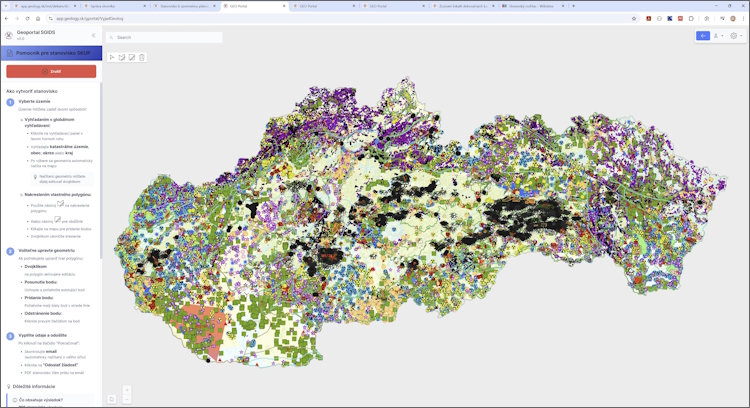
Task: Zoom out the map with minus
Action: tap(127, 399)
